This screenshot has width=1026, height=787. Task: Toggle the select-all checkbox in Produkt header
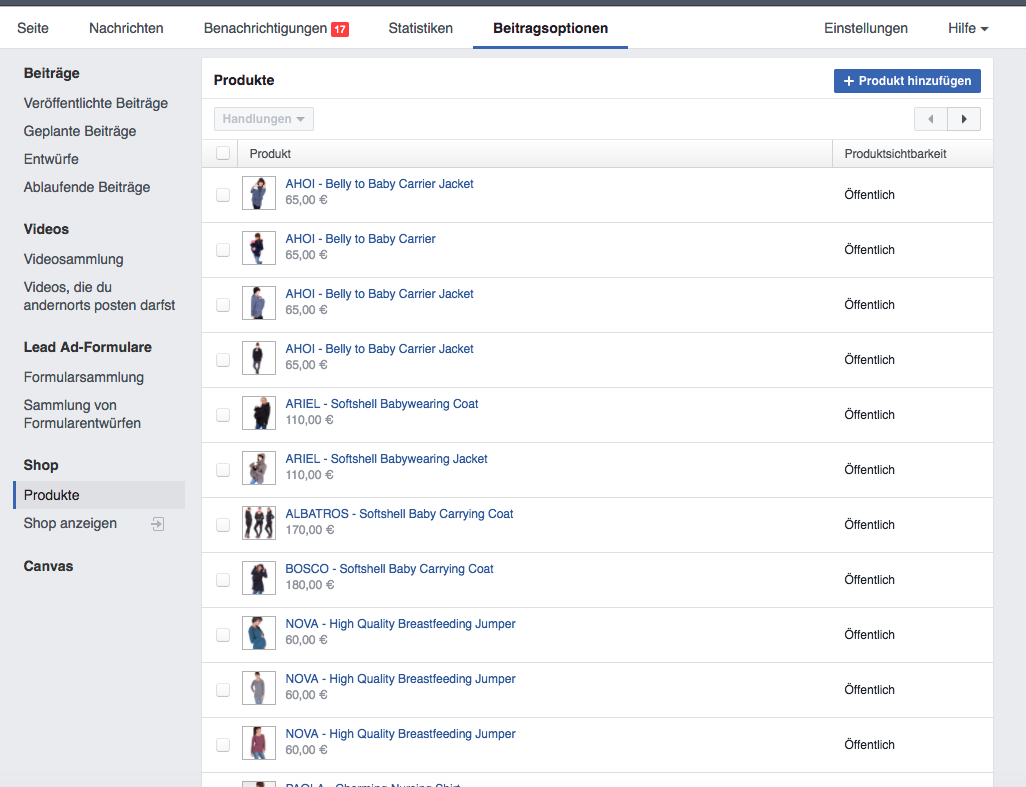coord(223,153)
